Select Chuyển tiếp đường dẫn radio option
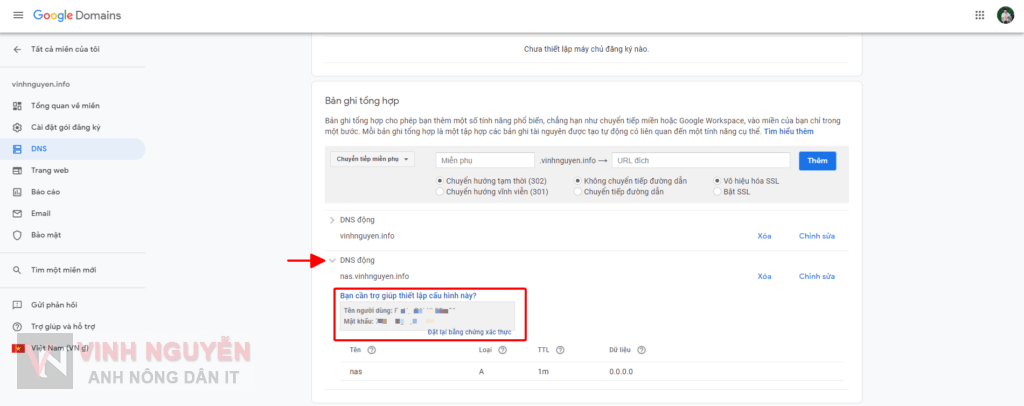 pyautogui.click(x=578, y=191)
